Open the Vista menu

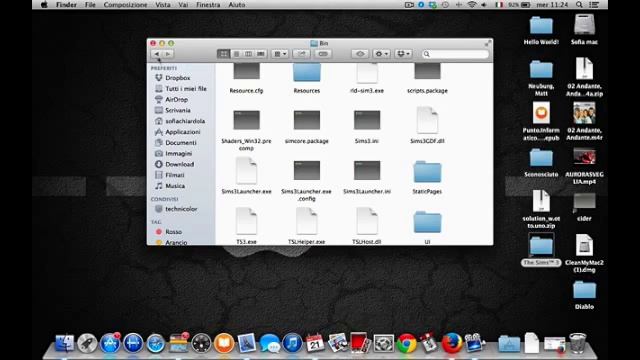162,5
